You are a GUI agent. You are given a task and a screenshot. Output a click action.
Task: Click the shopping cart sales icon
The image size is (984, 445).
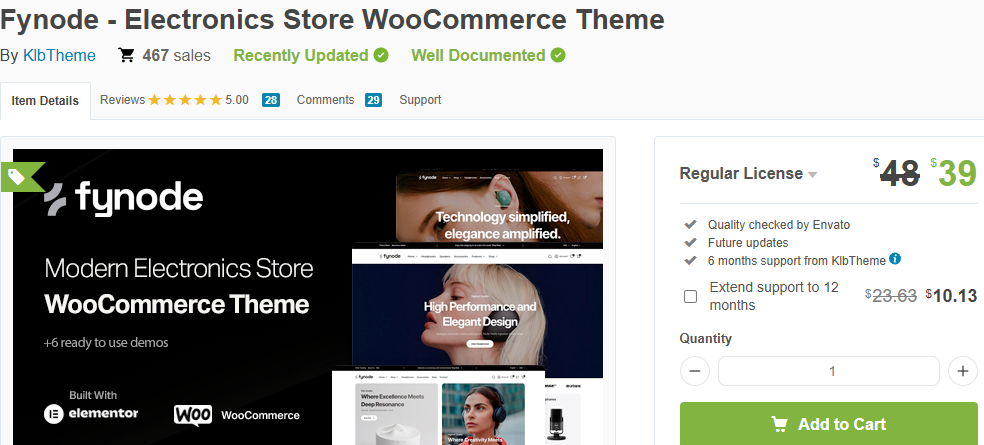pos(126,55)
